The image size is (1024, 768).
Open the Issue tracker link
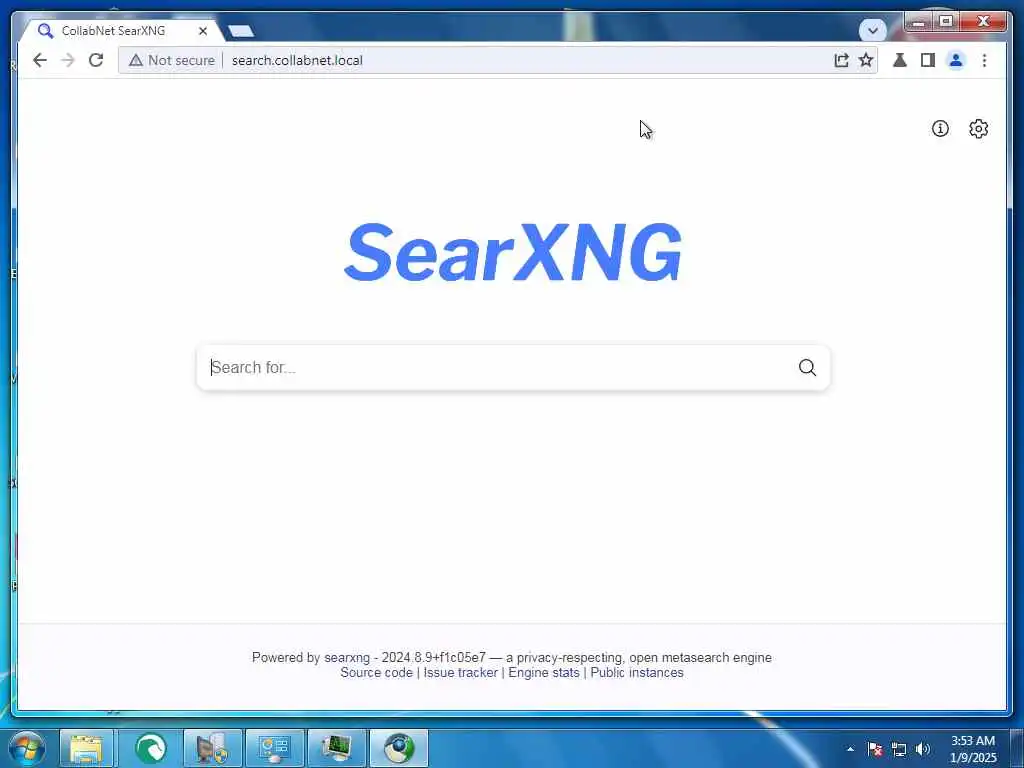pyautogui.click(x=460, y=673)
